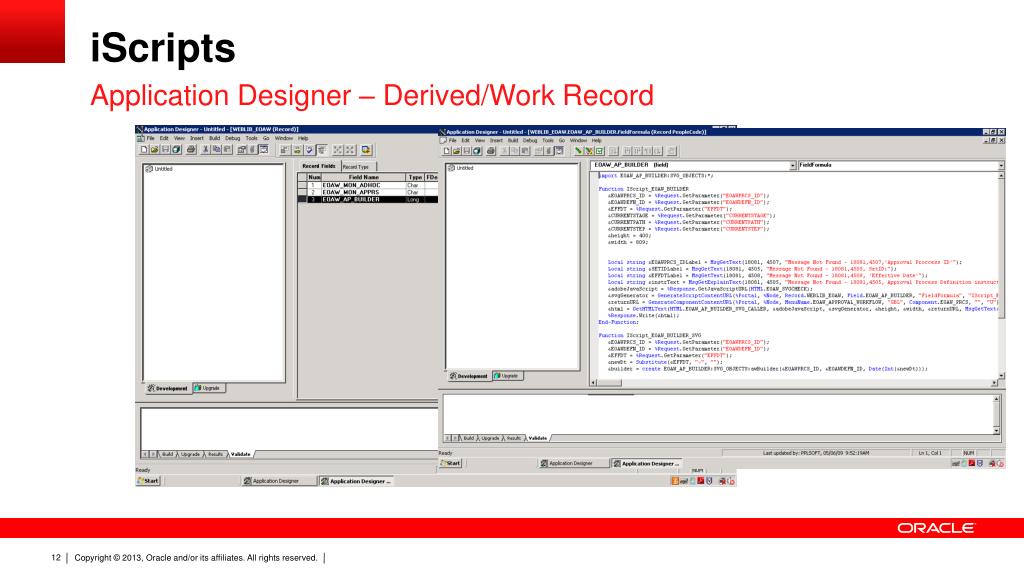Screen dimensions: 1024x576
Task: Switch to Record Type tab
Action: pyautogui.click(x=357, y=167)
